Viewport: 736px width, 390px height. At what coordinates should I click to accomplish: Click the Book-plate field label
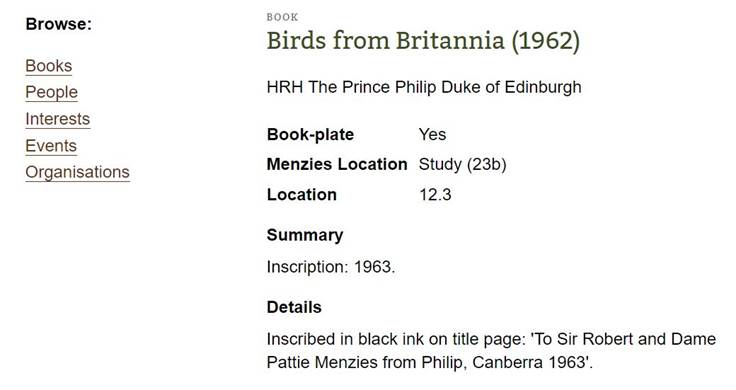[x=310, y=135]
